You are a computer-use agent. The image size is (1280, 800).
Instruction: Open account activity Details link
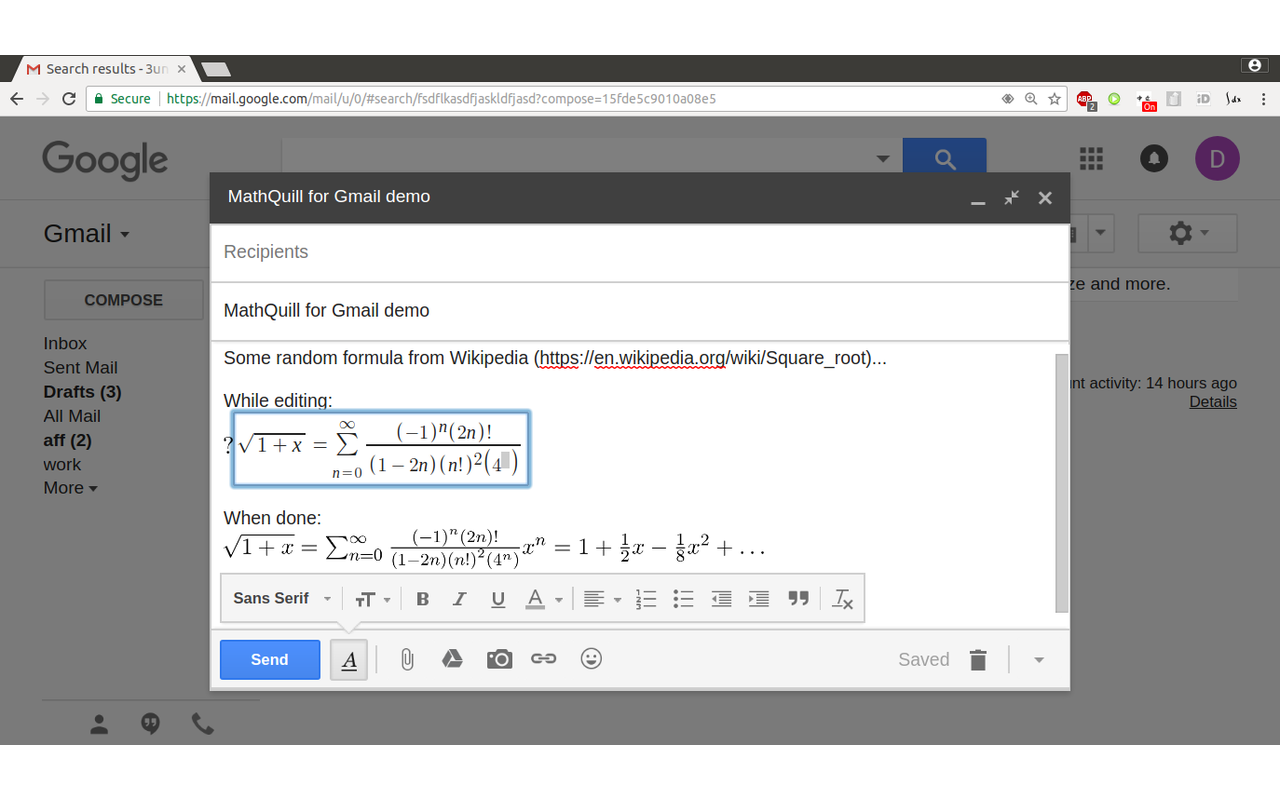pos(1213,402)
